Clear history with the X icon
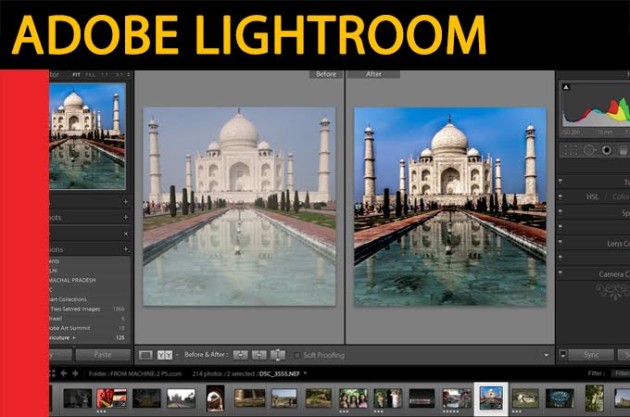Screen dimensions: 630x417 126,233
